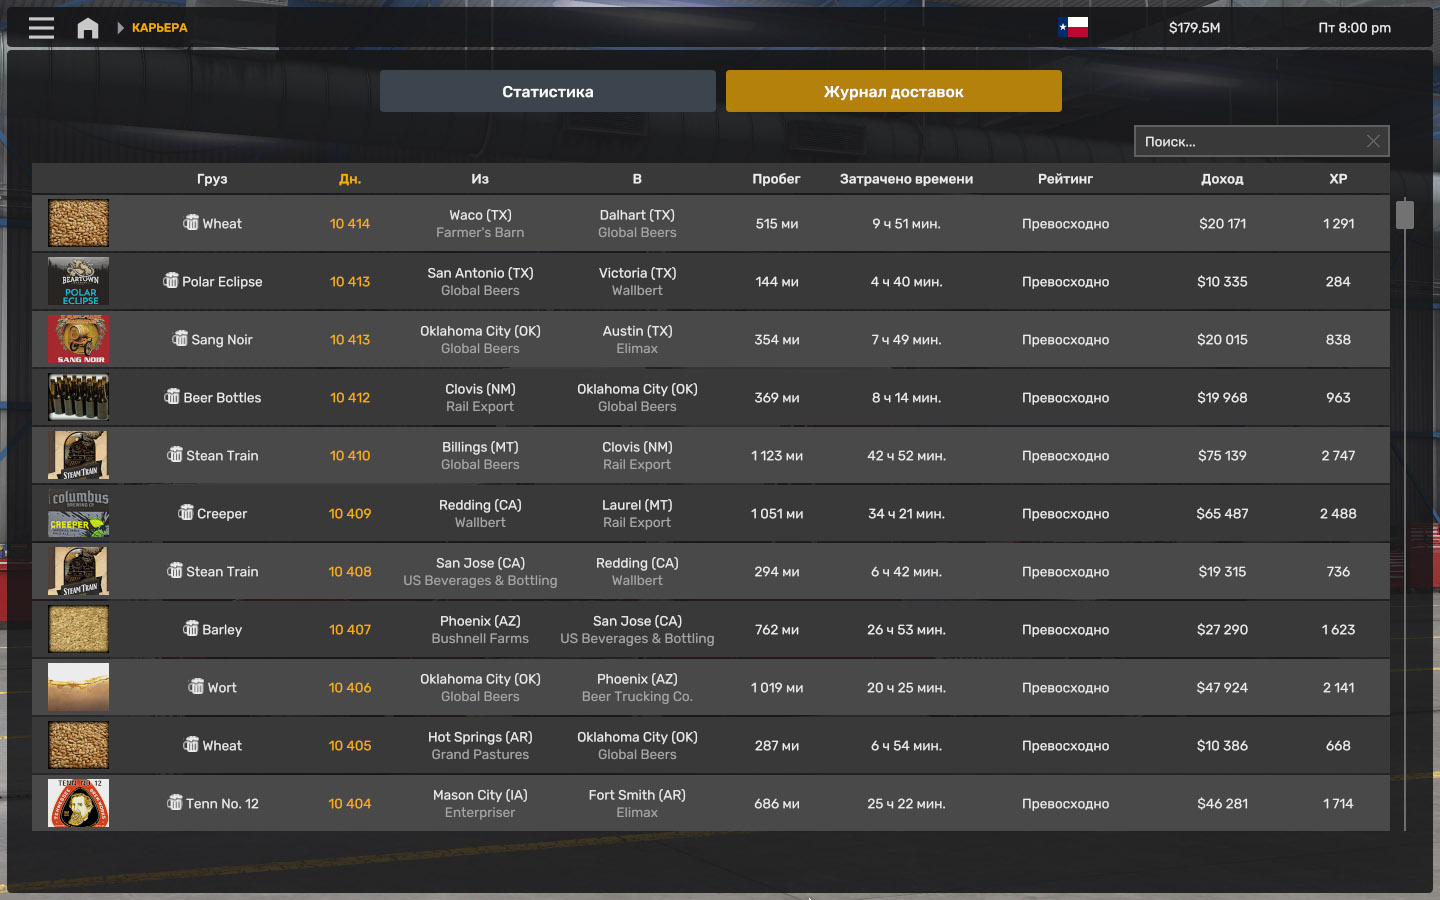Switch to the Статистика tab

click(548, 91)
